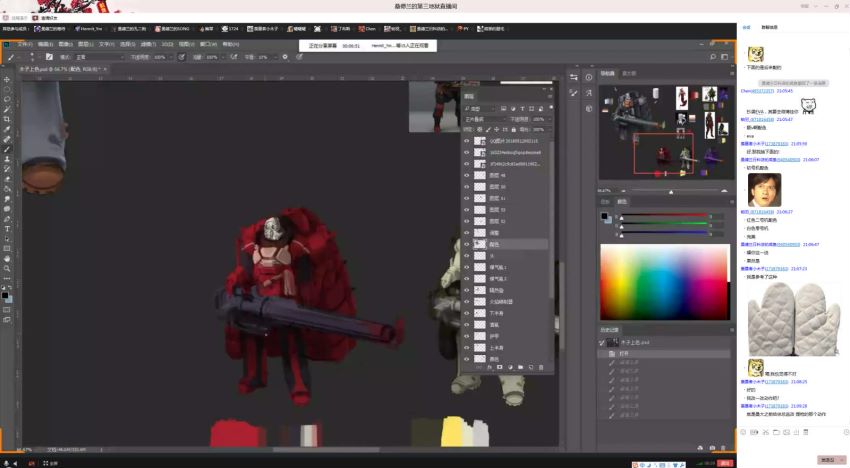Screen dimensions: 850x468
Task: Click the send button in chat window
Action: (x=827, y=460)
